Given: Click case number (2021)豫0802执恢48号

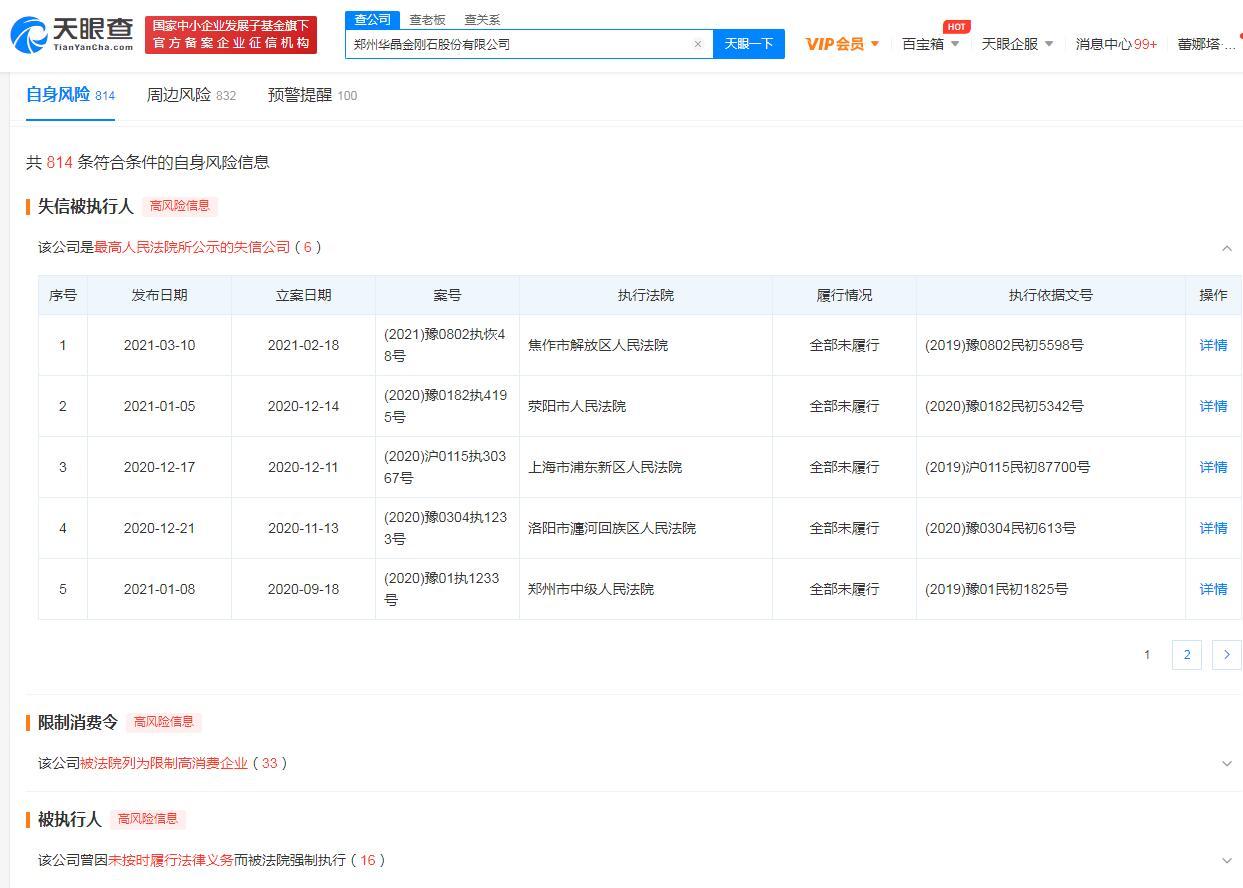Looking at the screenshot, I should (445, 345).
